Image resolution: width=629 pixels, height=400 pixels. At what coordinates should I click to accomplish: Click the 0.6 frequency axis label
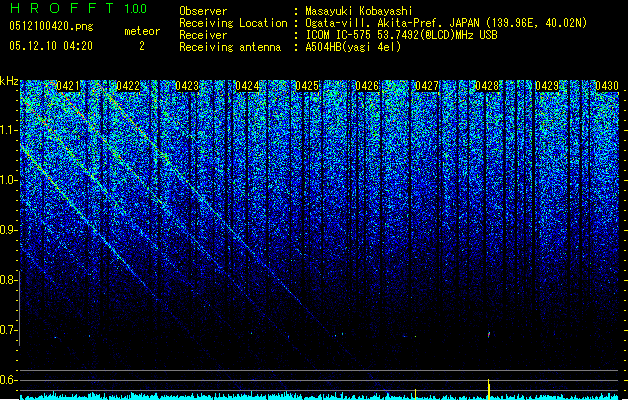pyautogui.click(x=8, y=380)
